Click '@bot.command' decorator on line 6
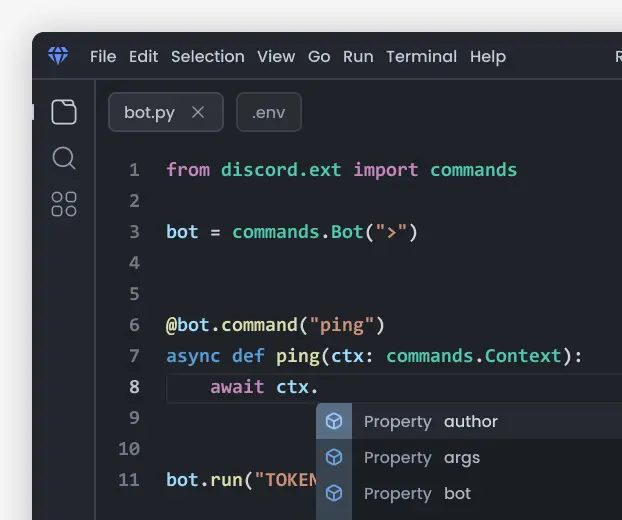Viewport: 622px width, 520px height. [232, 325]
